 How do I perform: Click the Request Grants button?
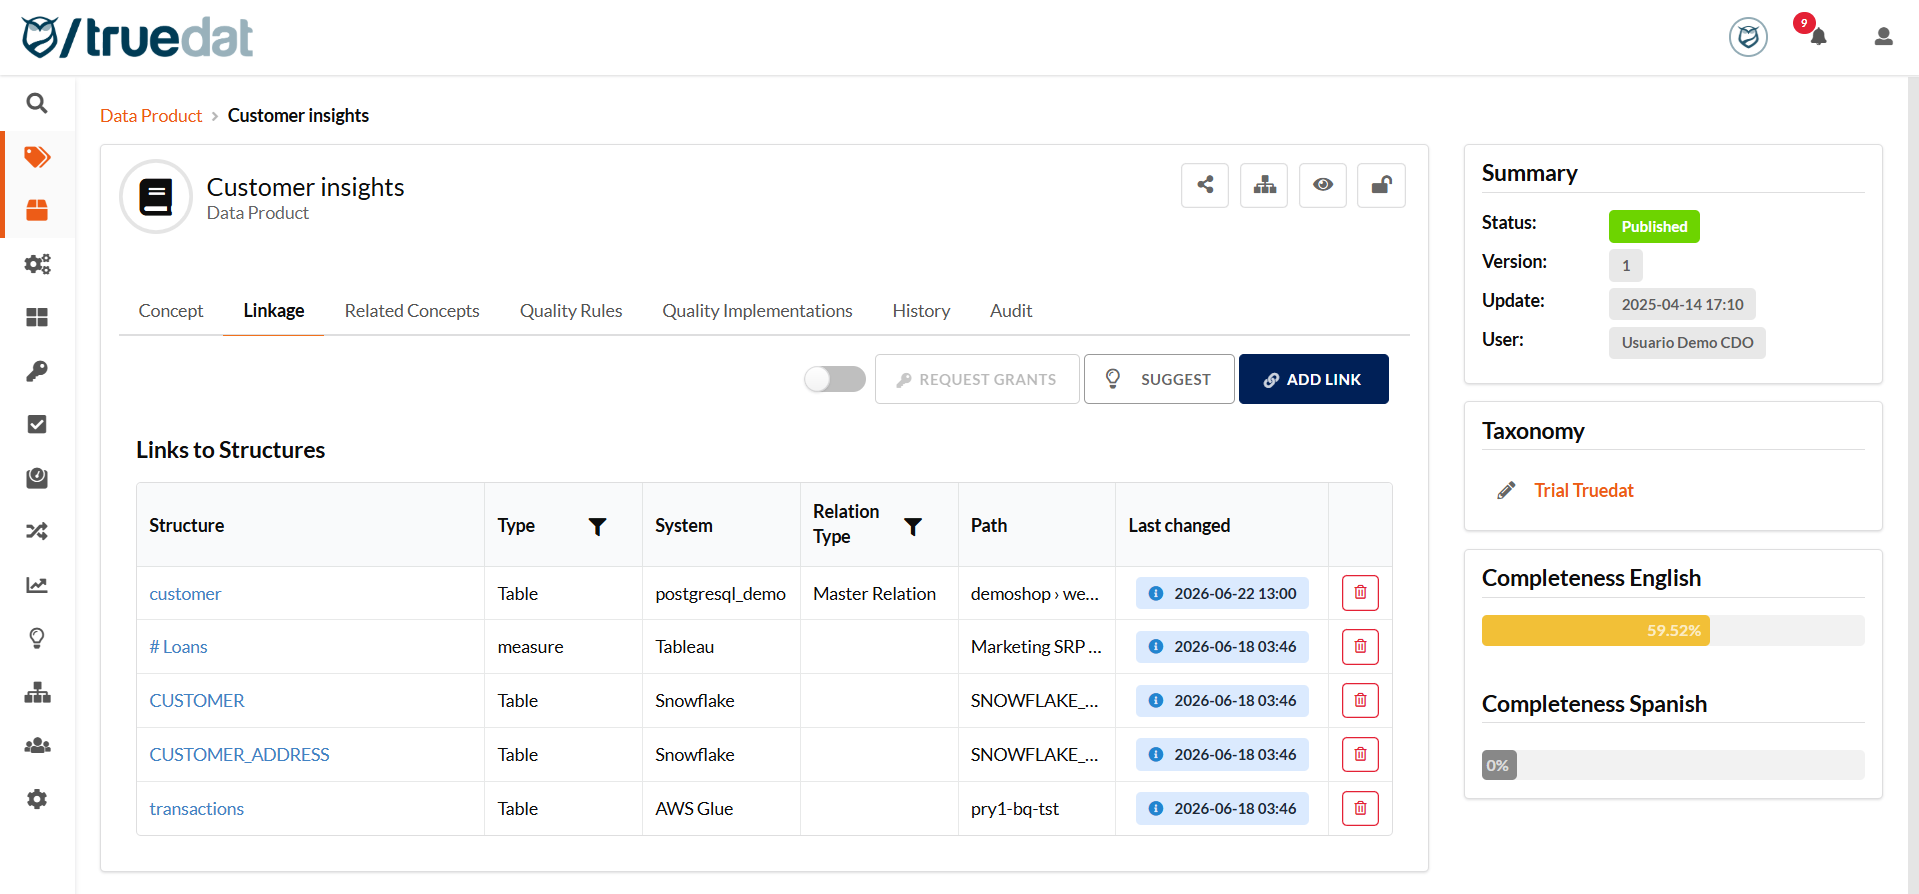977,379
